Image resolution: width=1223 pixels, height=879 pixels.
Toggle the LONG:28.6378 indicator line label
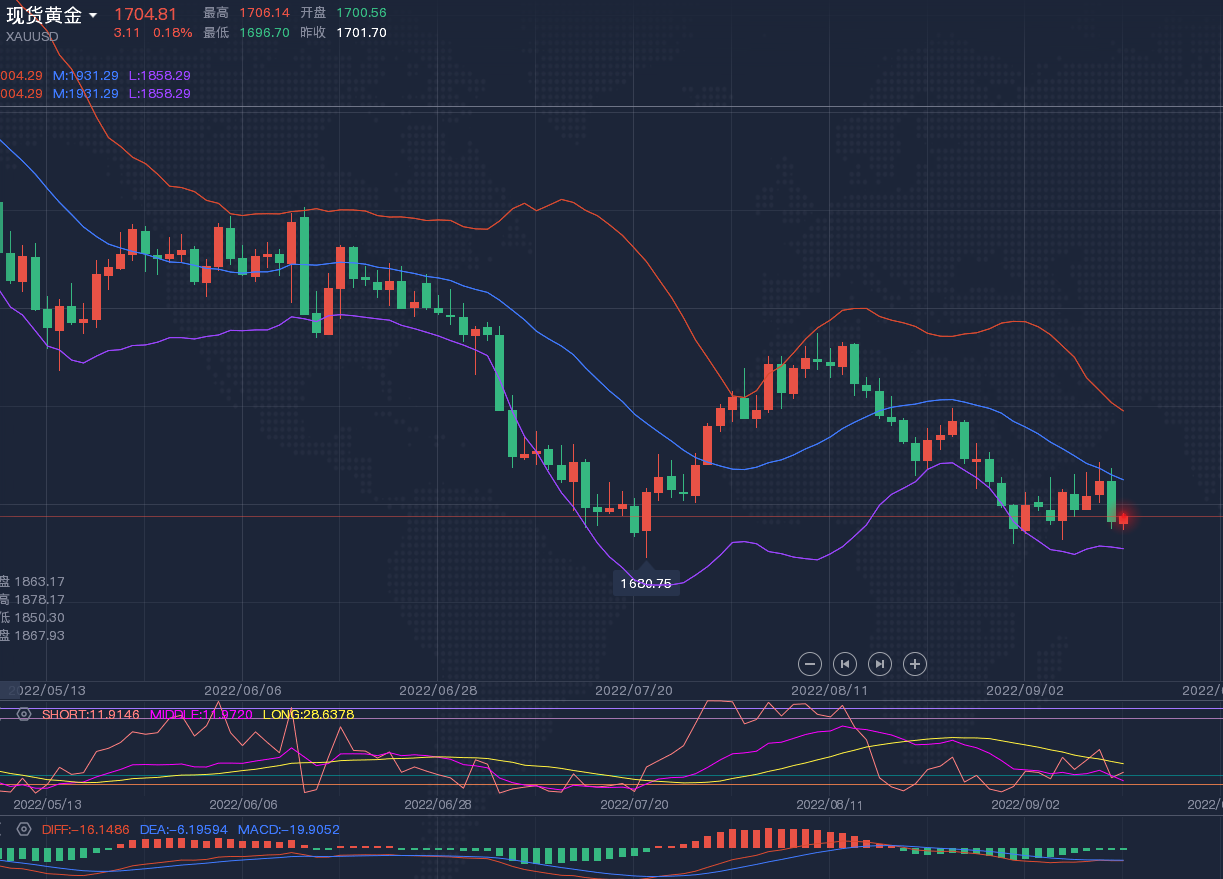(x=308, y=714)
